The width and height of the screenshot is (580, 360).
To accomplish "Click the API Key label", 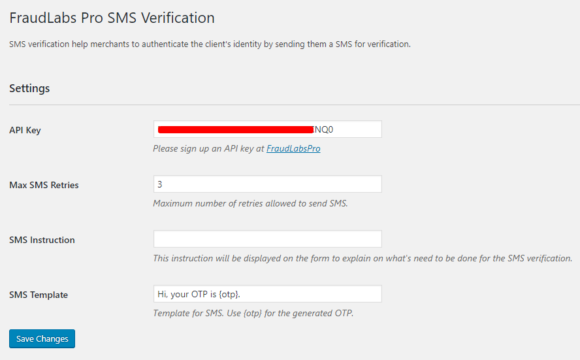I will [x=25, y=130].
